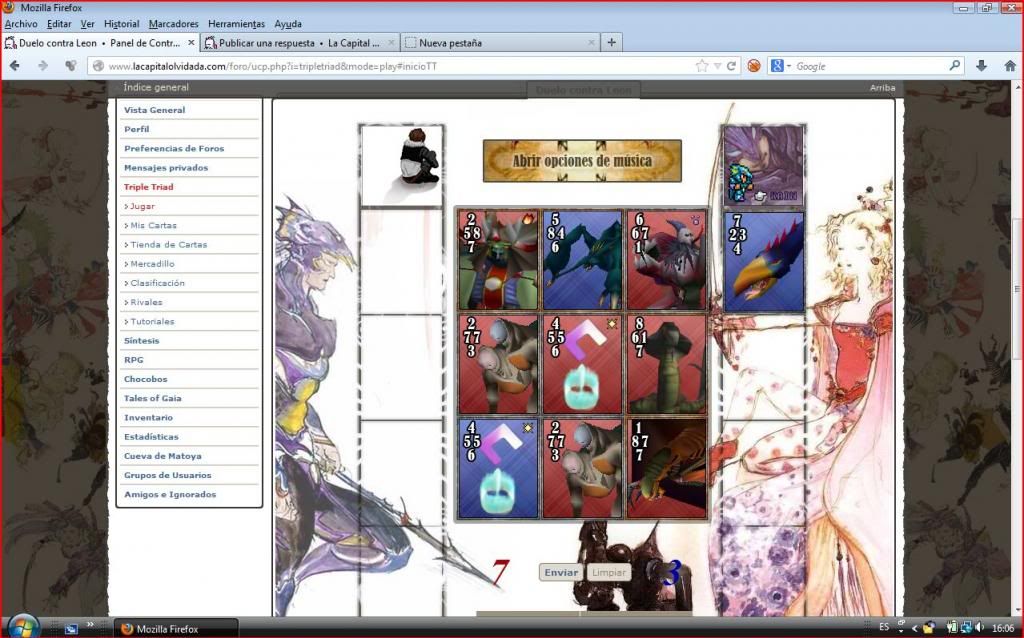The image size is (1024, 638).
Task: Open a new tab with the plus button
Action: tap(611, 42)
